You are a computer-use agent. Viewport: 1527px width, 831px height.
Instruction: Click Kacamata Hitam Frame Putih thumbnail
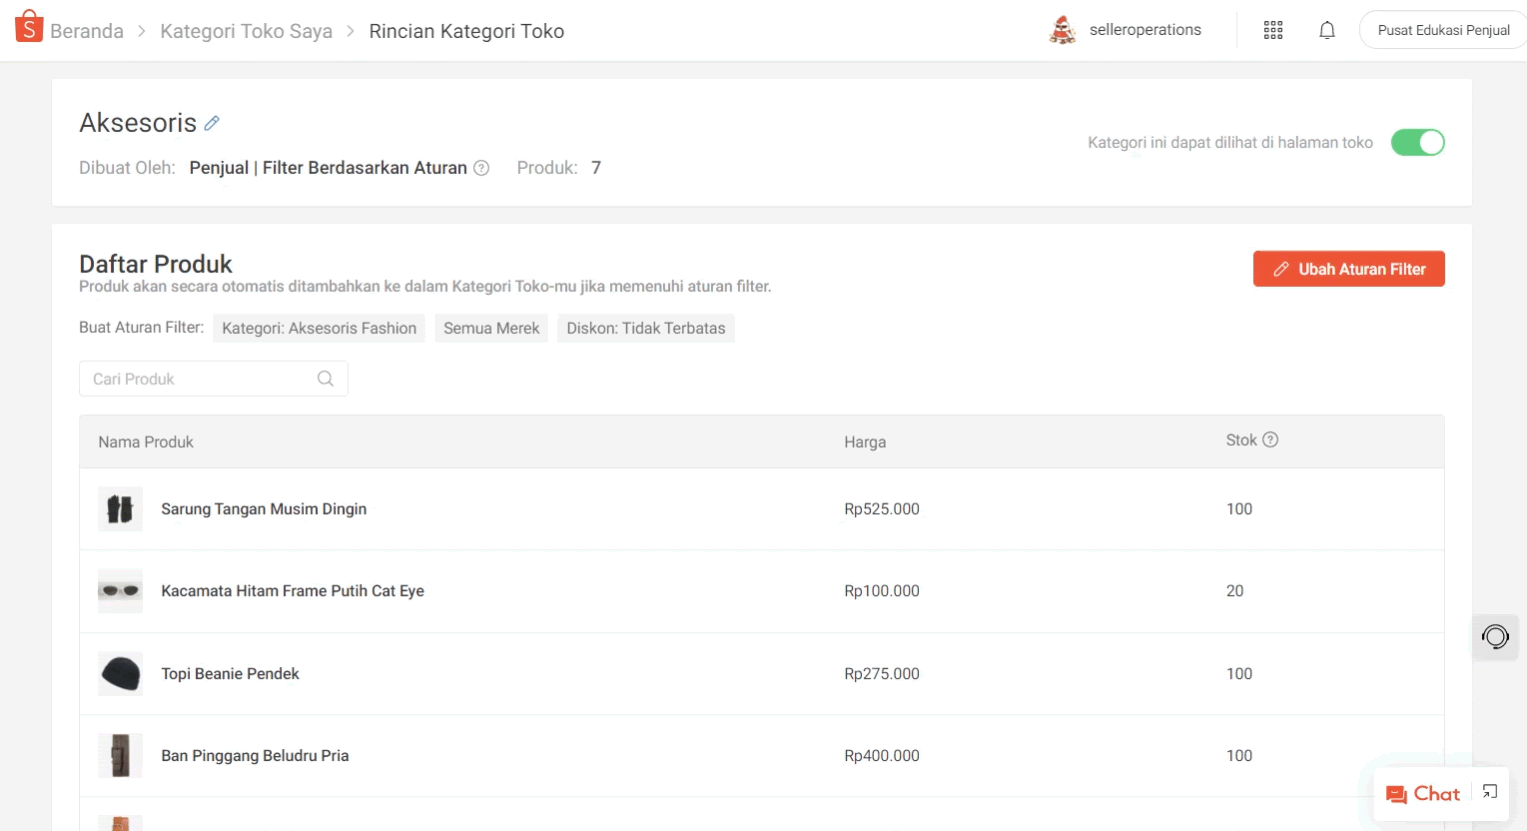(x=120, y=591)
